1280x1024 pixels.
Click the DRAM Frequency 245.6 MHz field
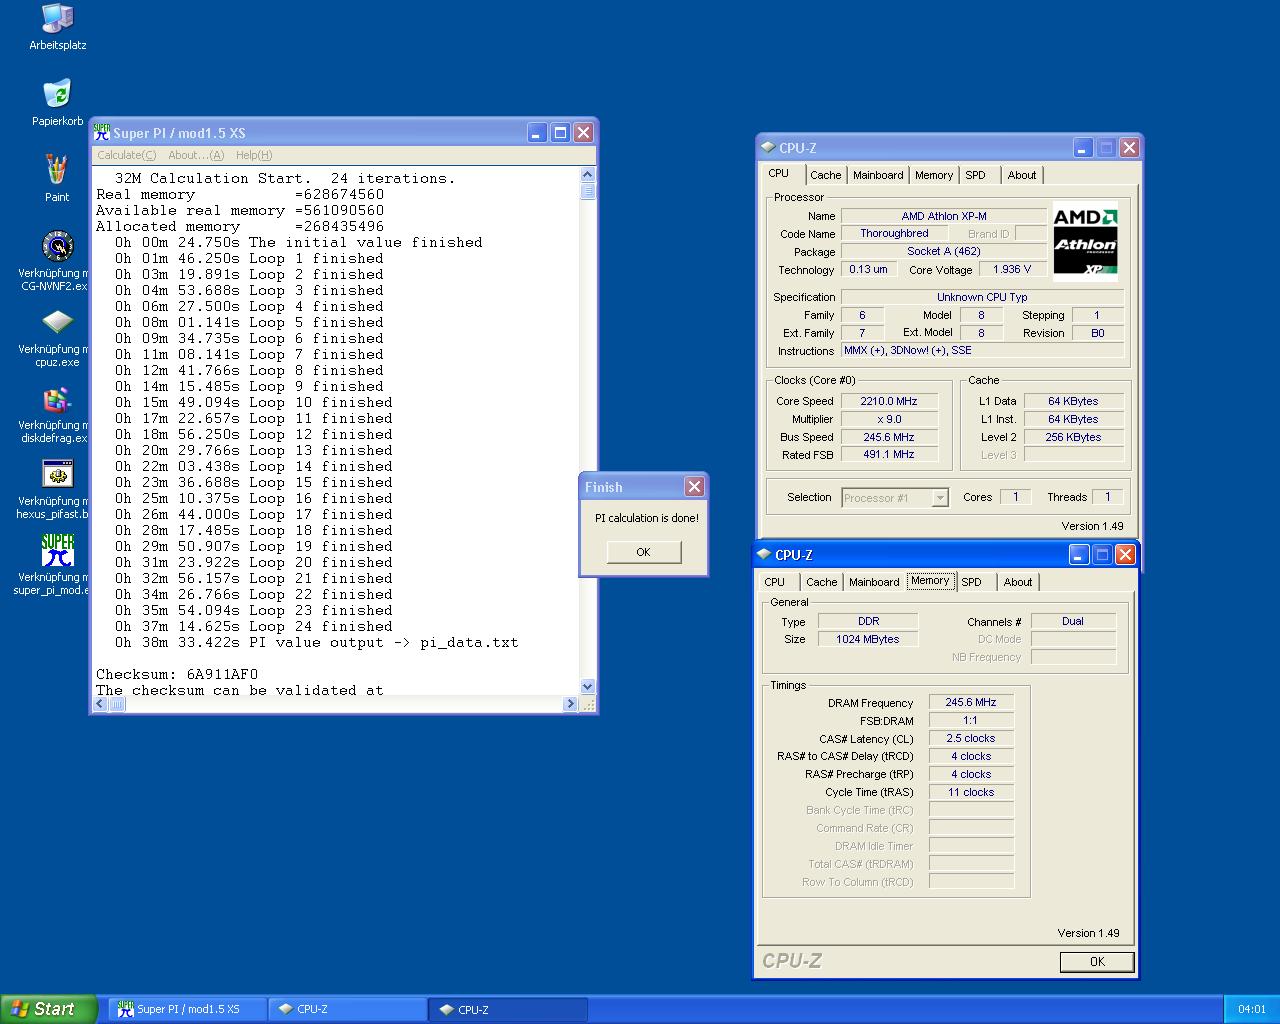pyautogui.click(x=971, y=702)
